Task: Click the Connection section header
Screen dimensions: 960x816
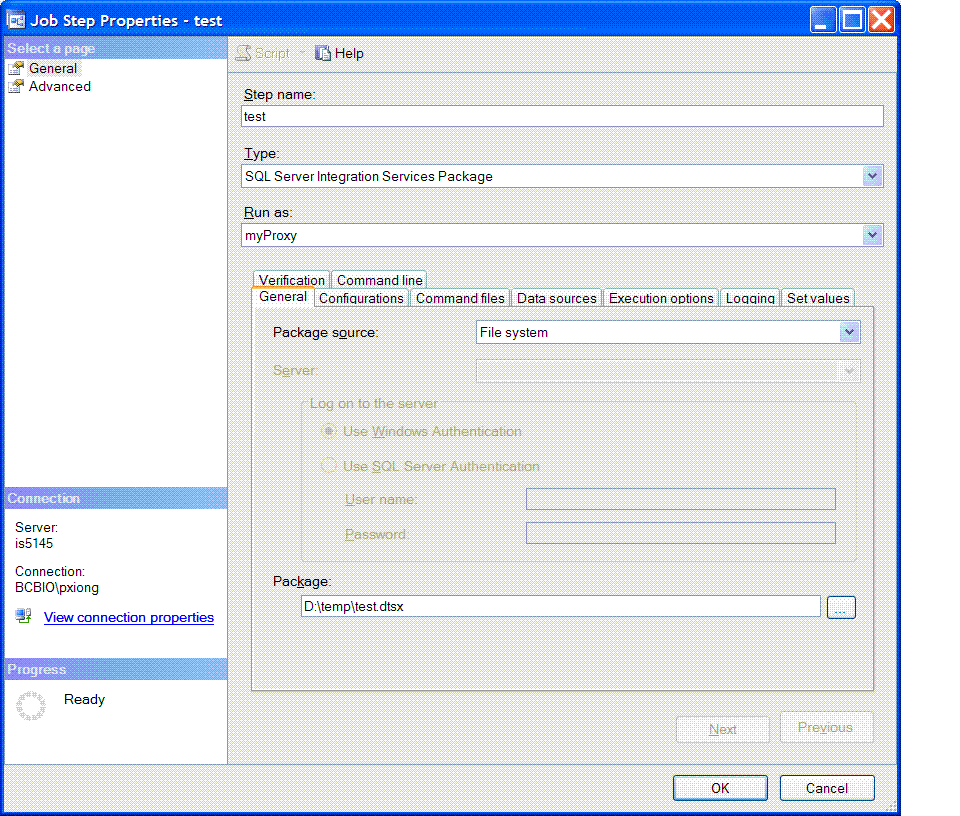Action: click(115, 498)
